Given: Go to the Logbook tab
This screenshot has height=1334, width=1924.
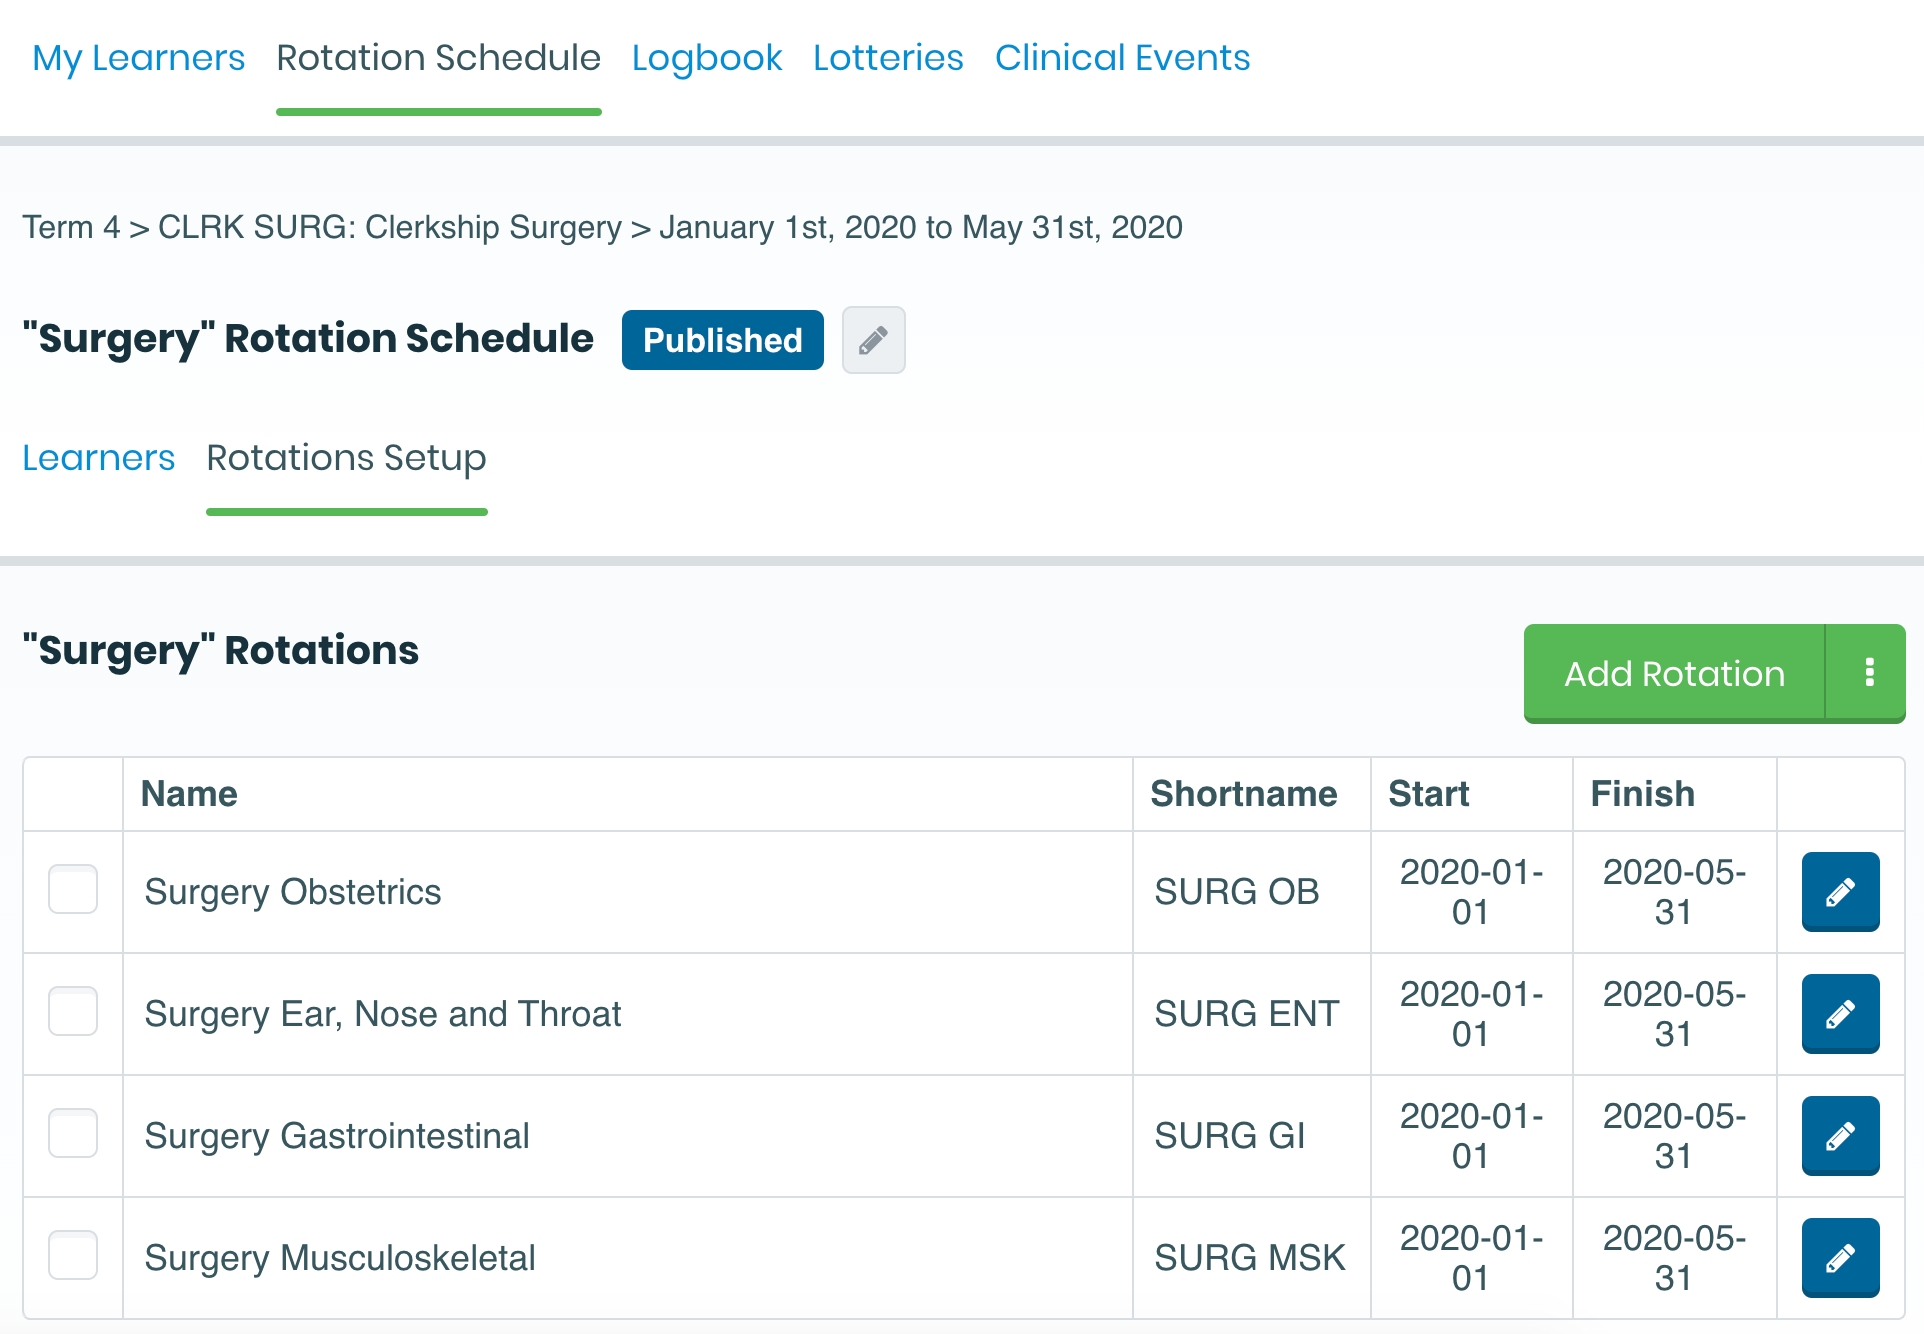Looking at the screenshot, I should [x=706, y=58].
